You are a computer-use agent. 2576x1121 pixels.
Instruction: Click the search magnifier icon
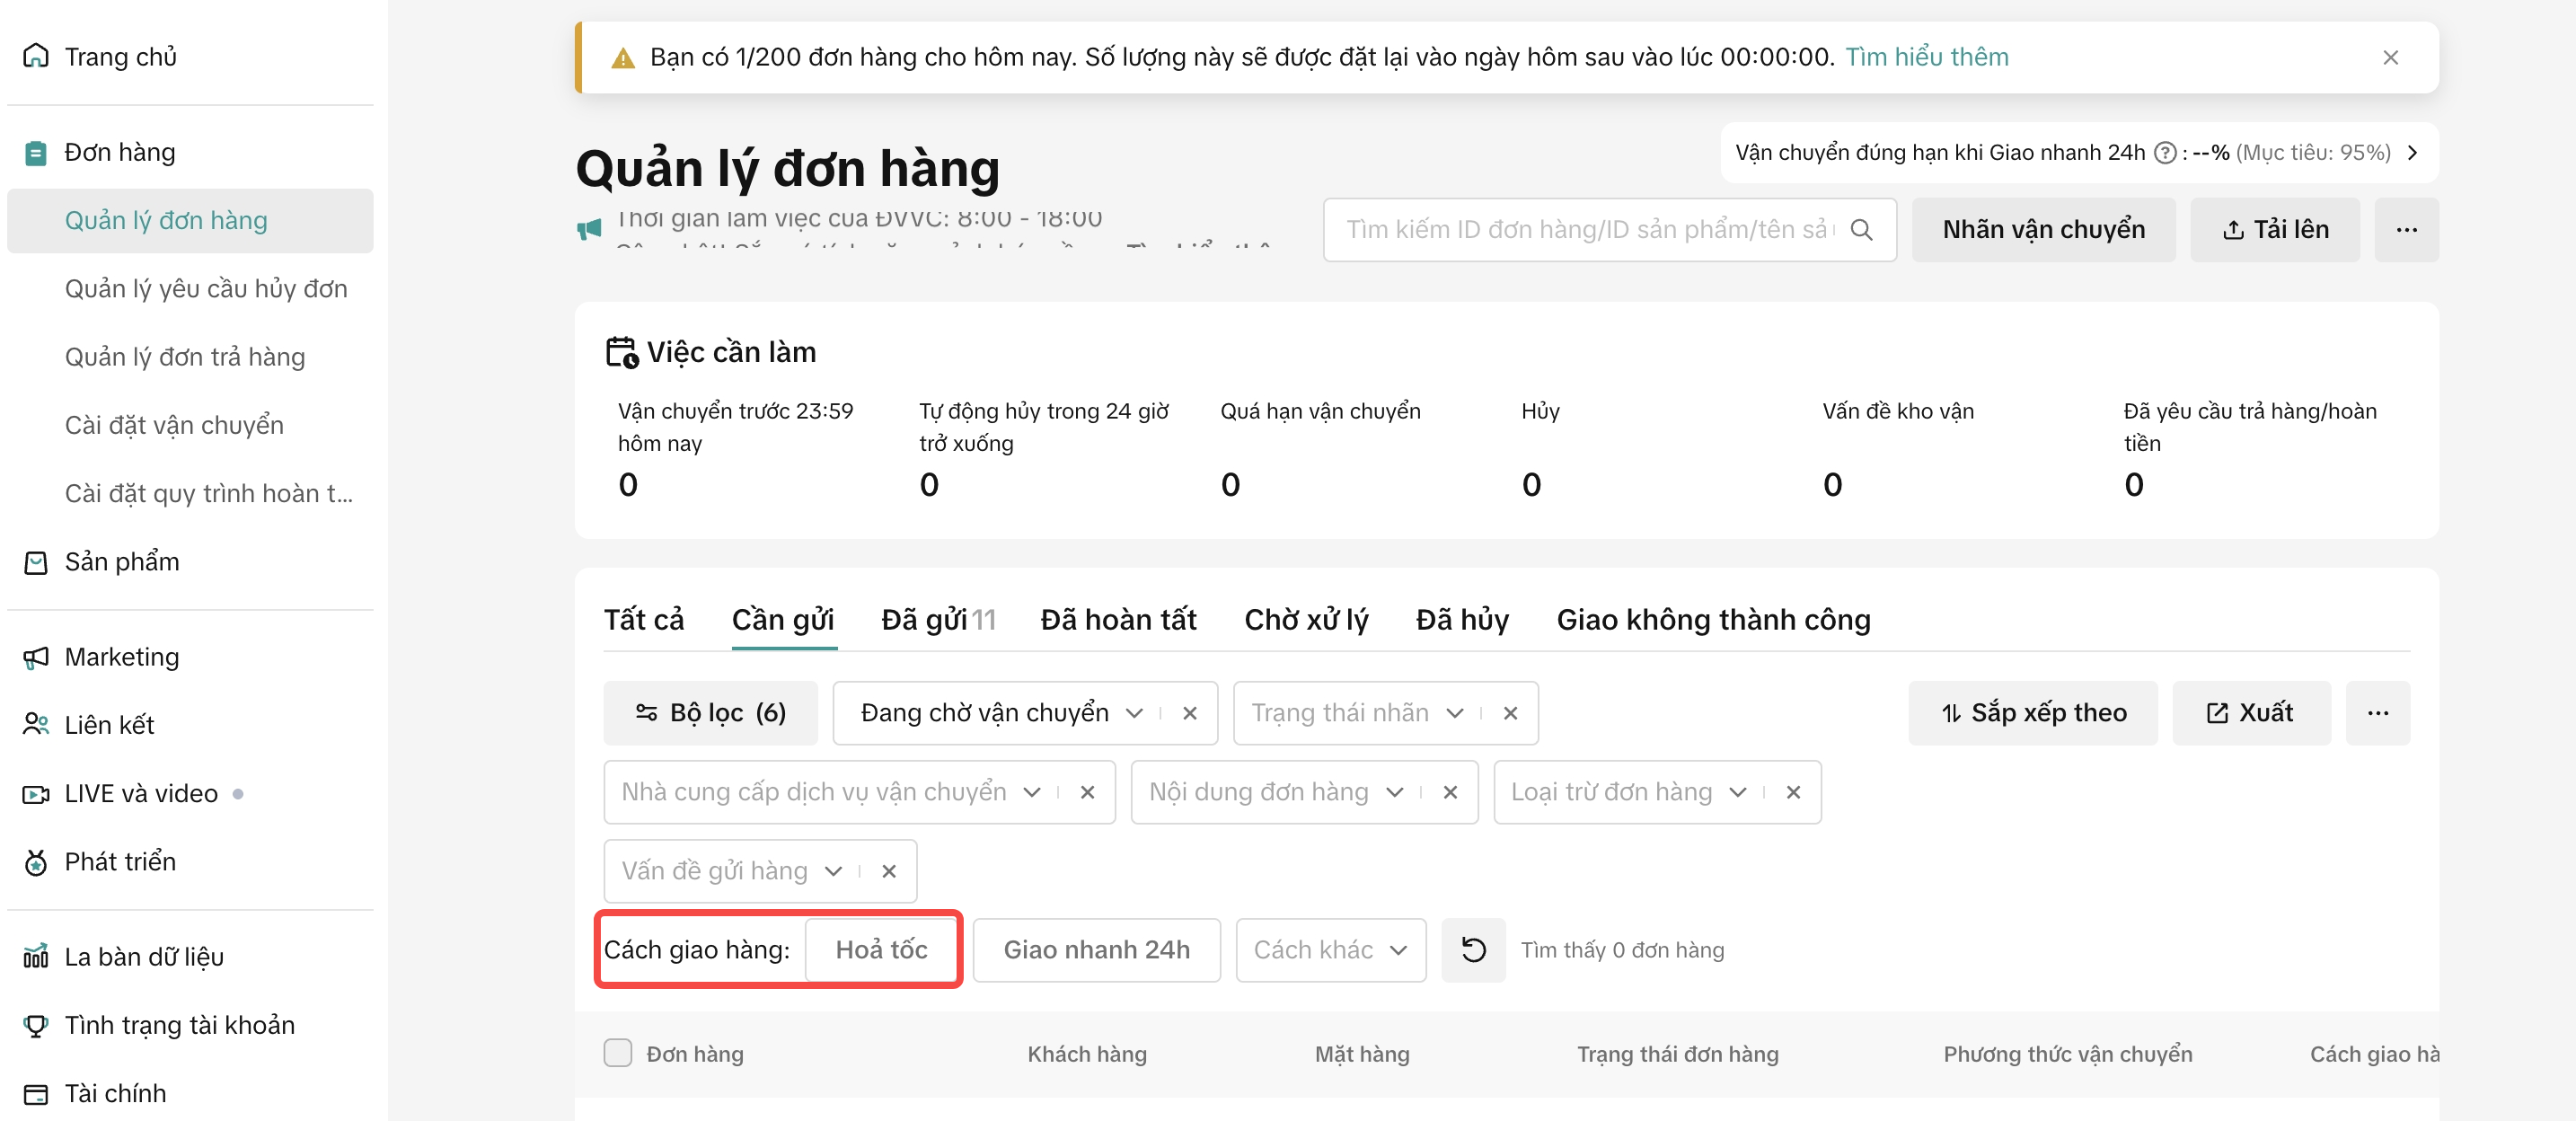(x=1861, y=230)
